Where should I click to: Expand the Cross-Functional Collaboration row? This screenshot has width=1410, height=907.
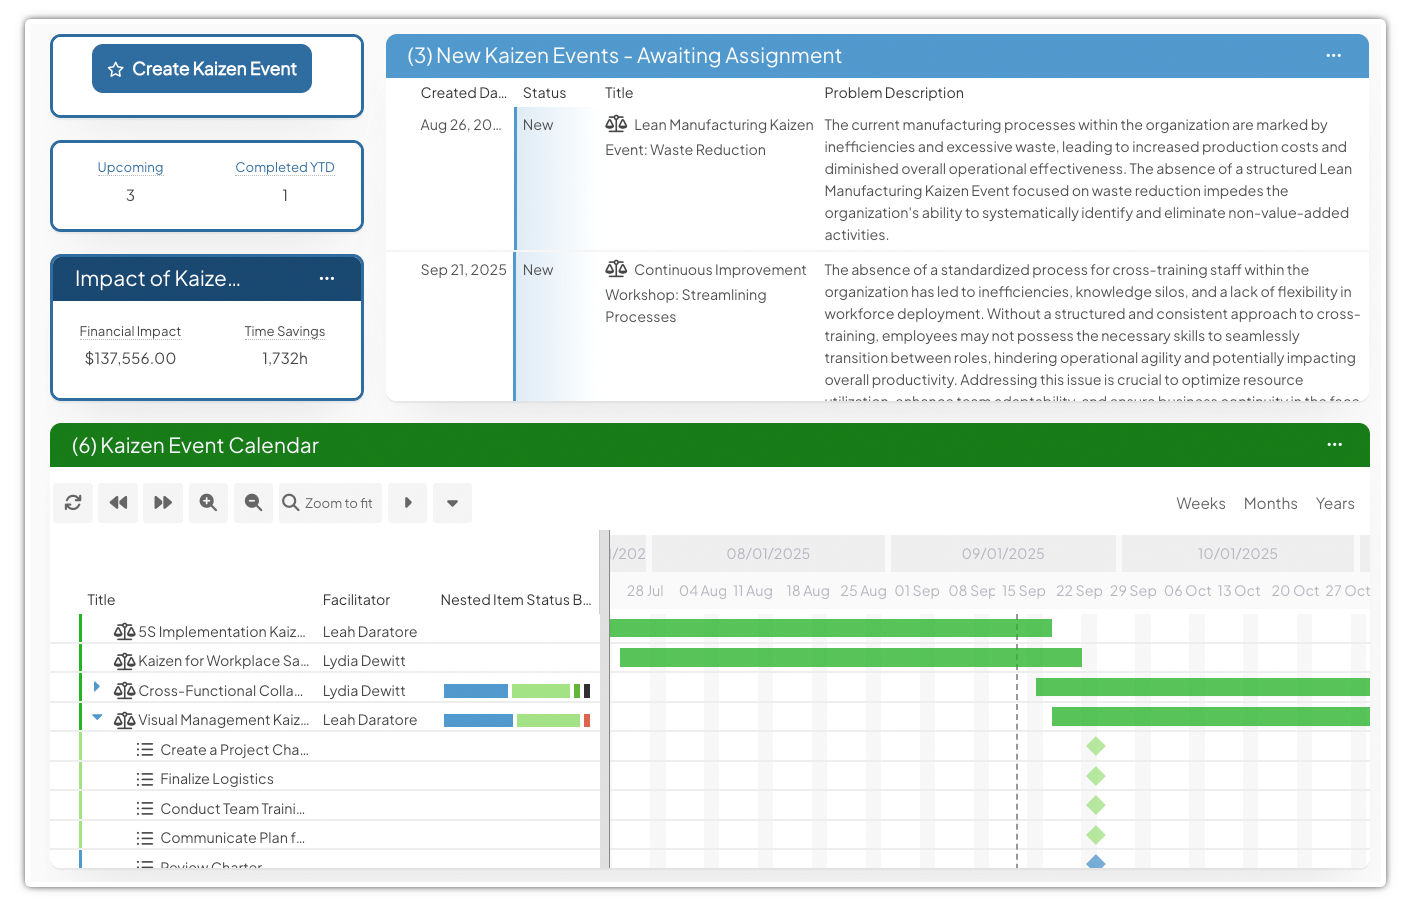pyautogui.click(x=97, y=687)
